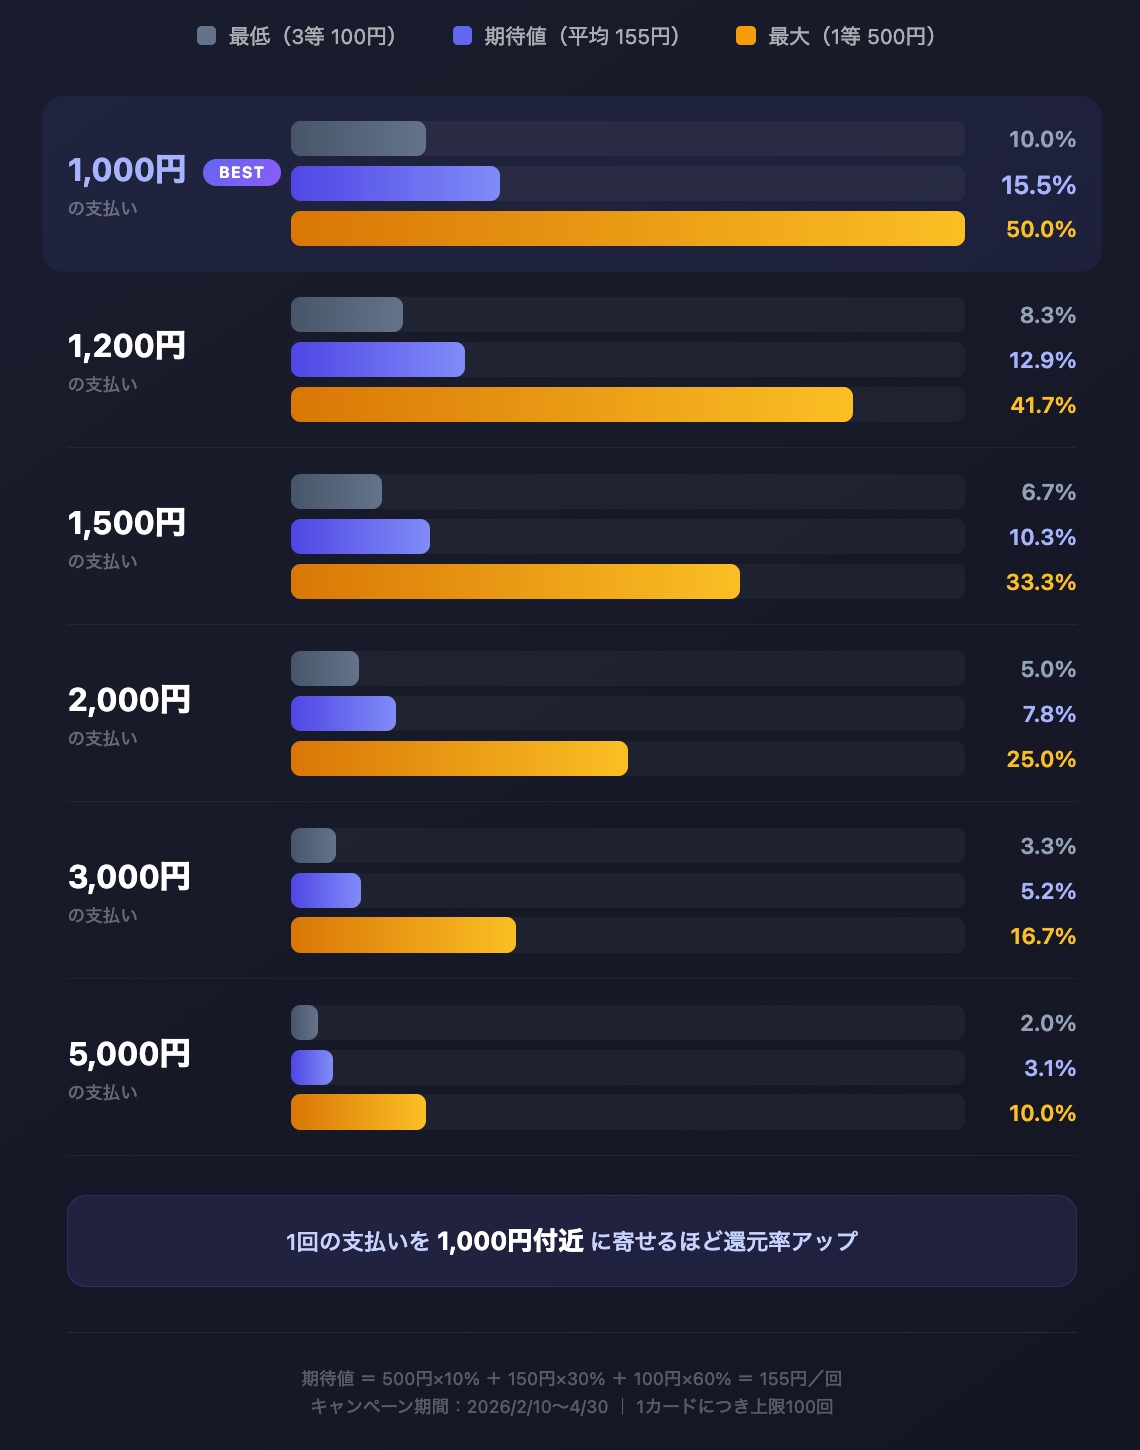This screenshot has width=1140, height=1450.
Task: Click the 期待値 formula footnote text
Action: [571, 1378]
